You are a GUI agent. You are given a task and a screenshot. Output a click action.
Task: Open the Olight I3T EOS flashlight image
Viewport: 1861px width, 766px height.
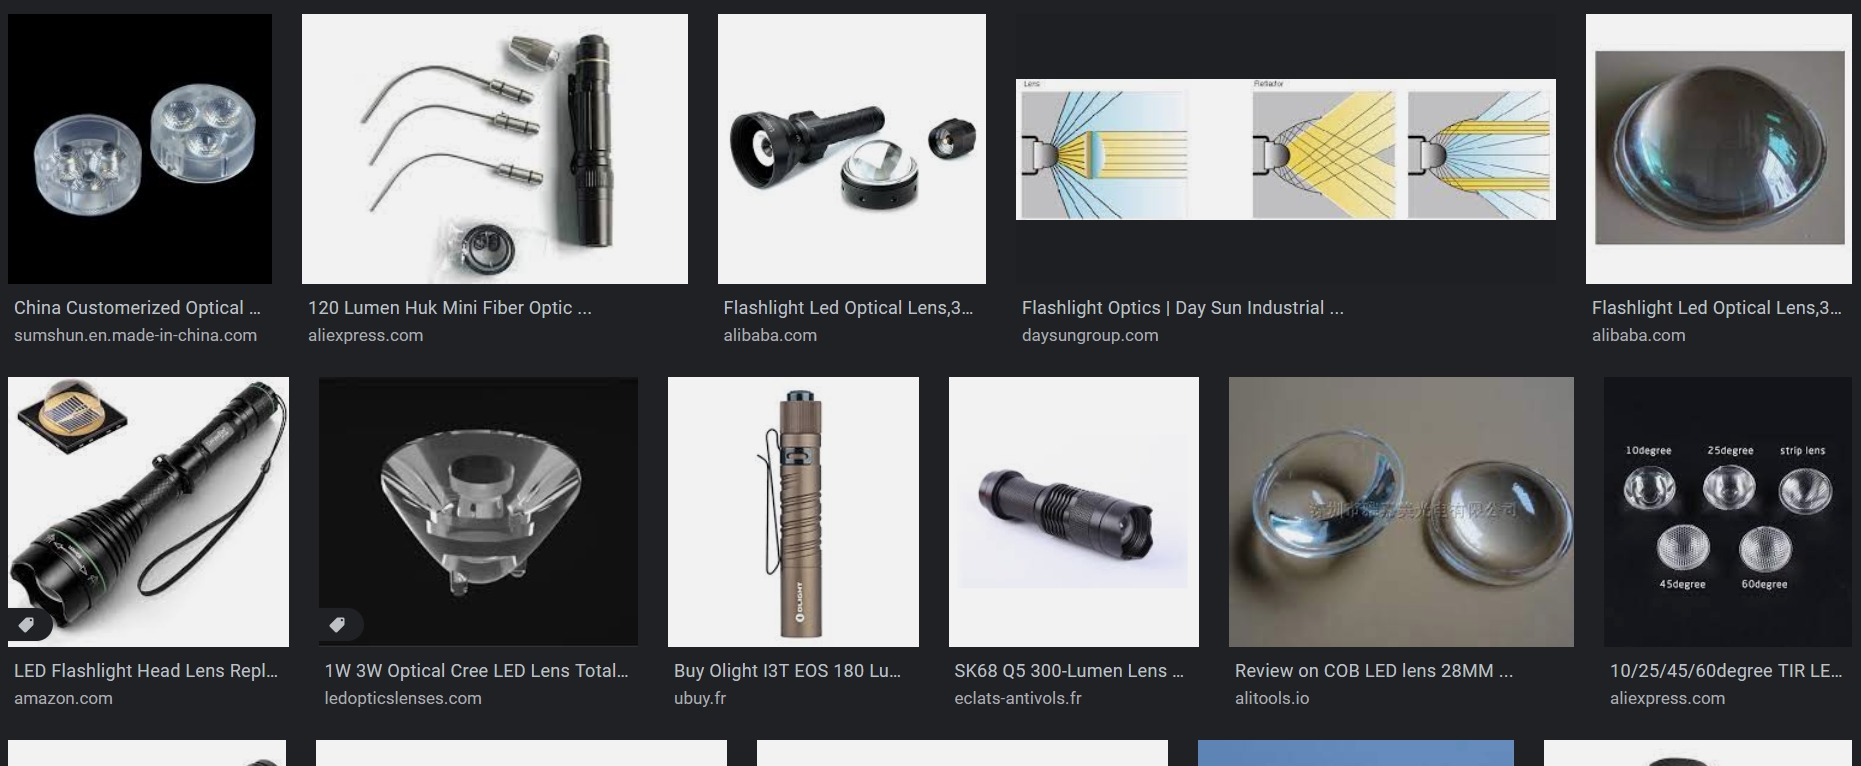tap(793, 512)
